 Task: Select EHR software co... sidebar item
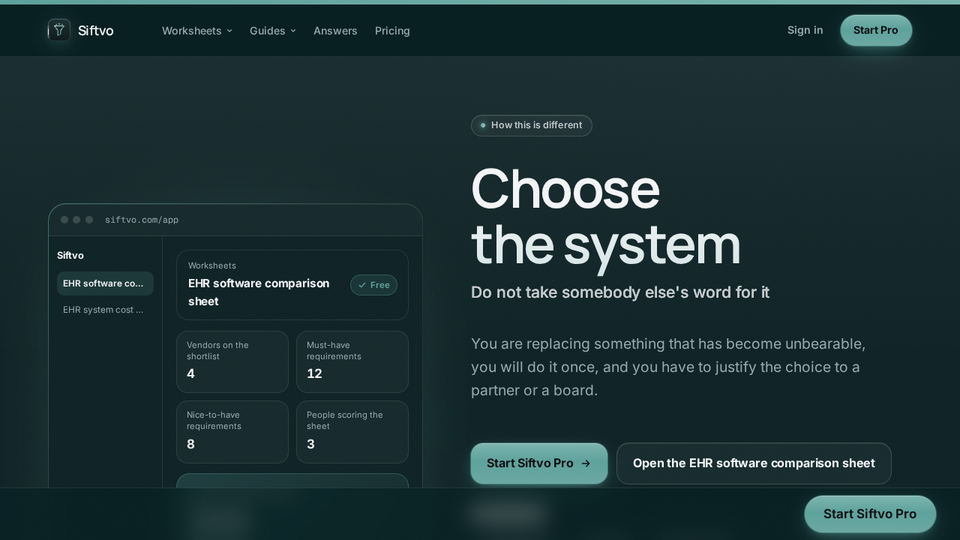(105, 283)
